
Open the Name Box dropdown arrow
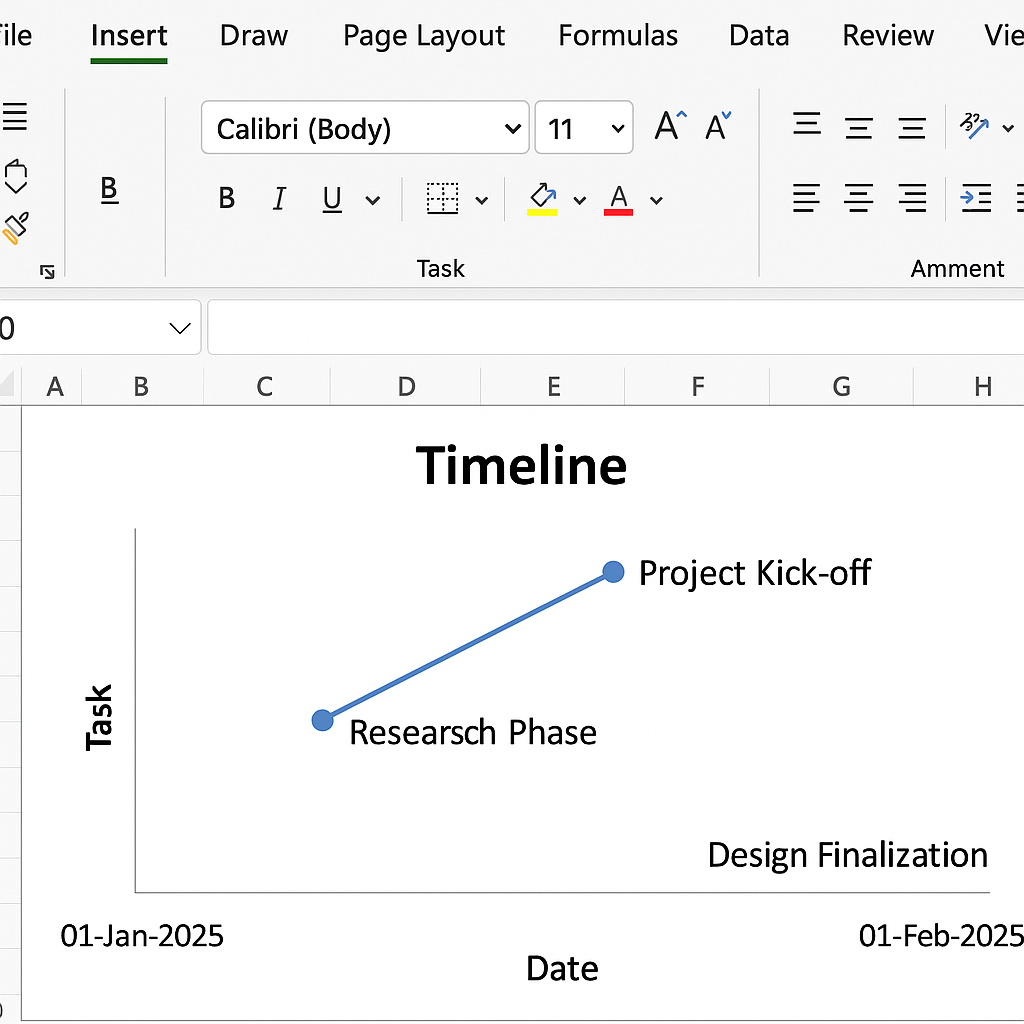click(180, 328)
